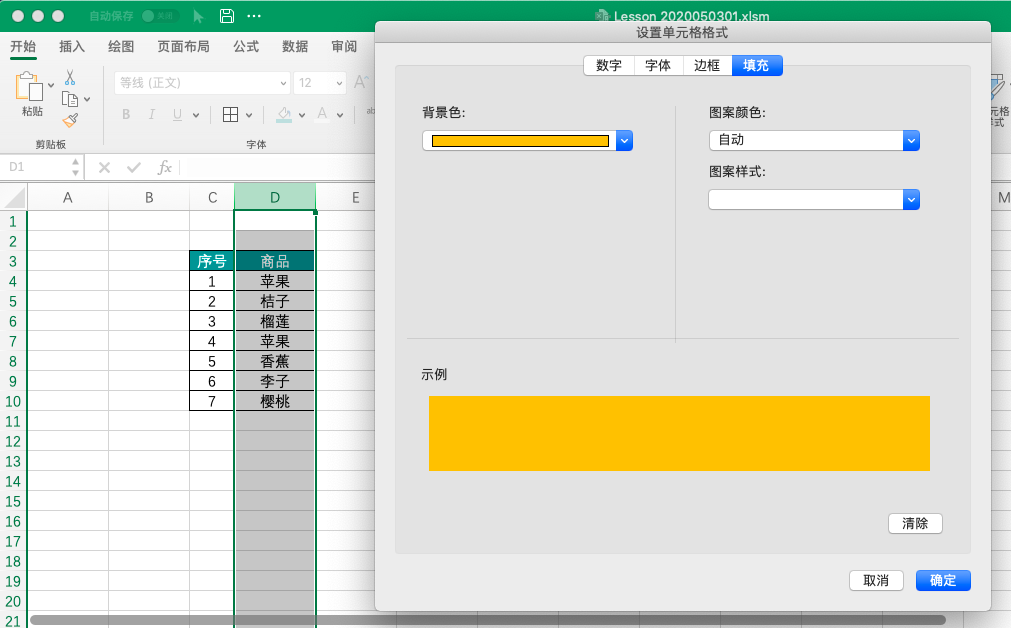Screen dimensions: 1011x628
Task: Click the Name Box showing D1
Action: (x=36, y=168)
